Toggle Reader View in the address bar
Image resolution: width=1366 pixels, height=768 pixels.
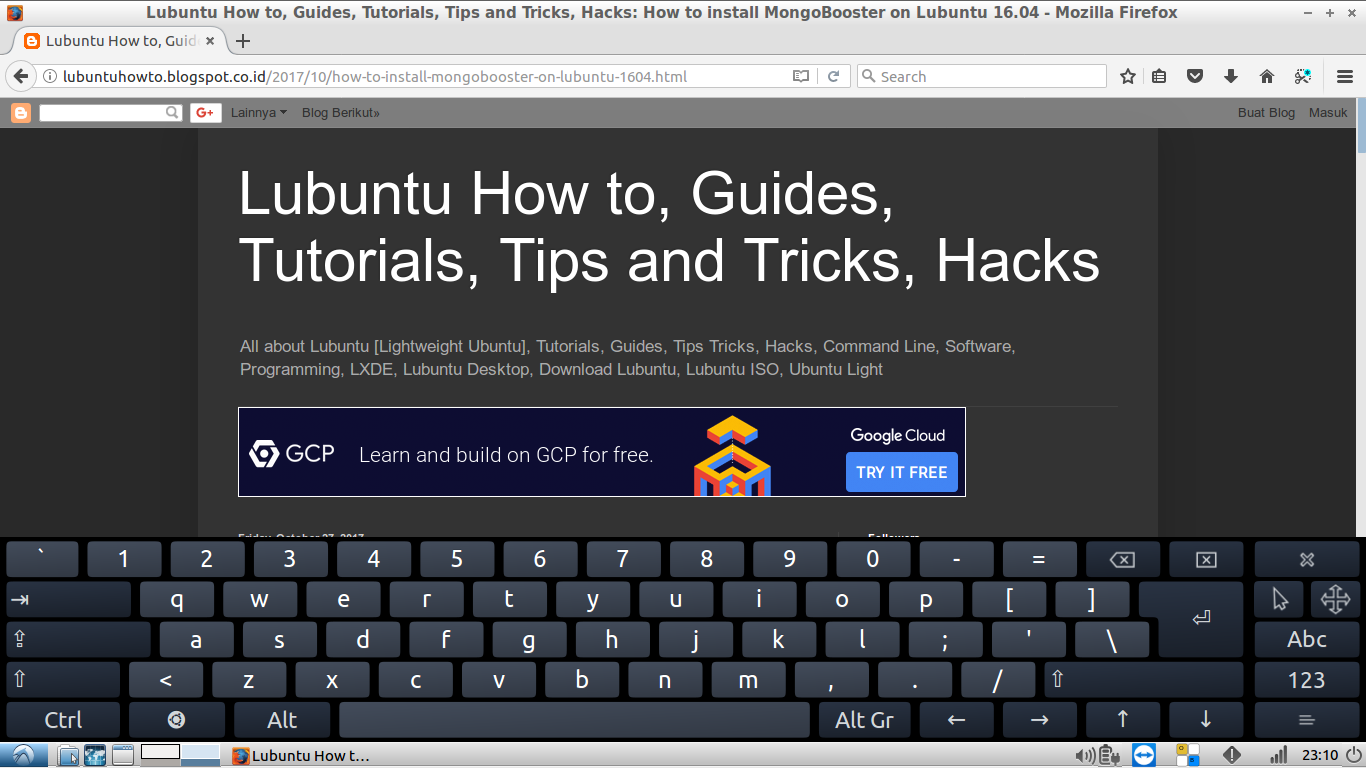click(800, 75)
